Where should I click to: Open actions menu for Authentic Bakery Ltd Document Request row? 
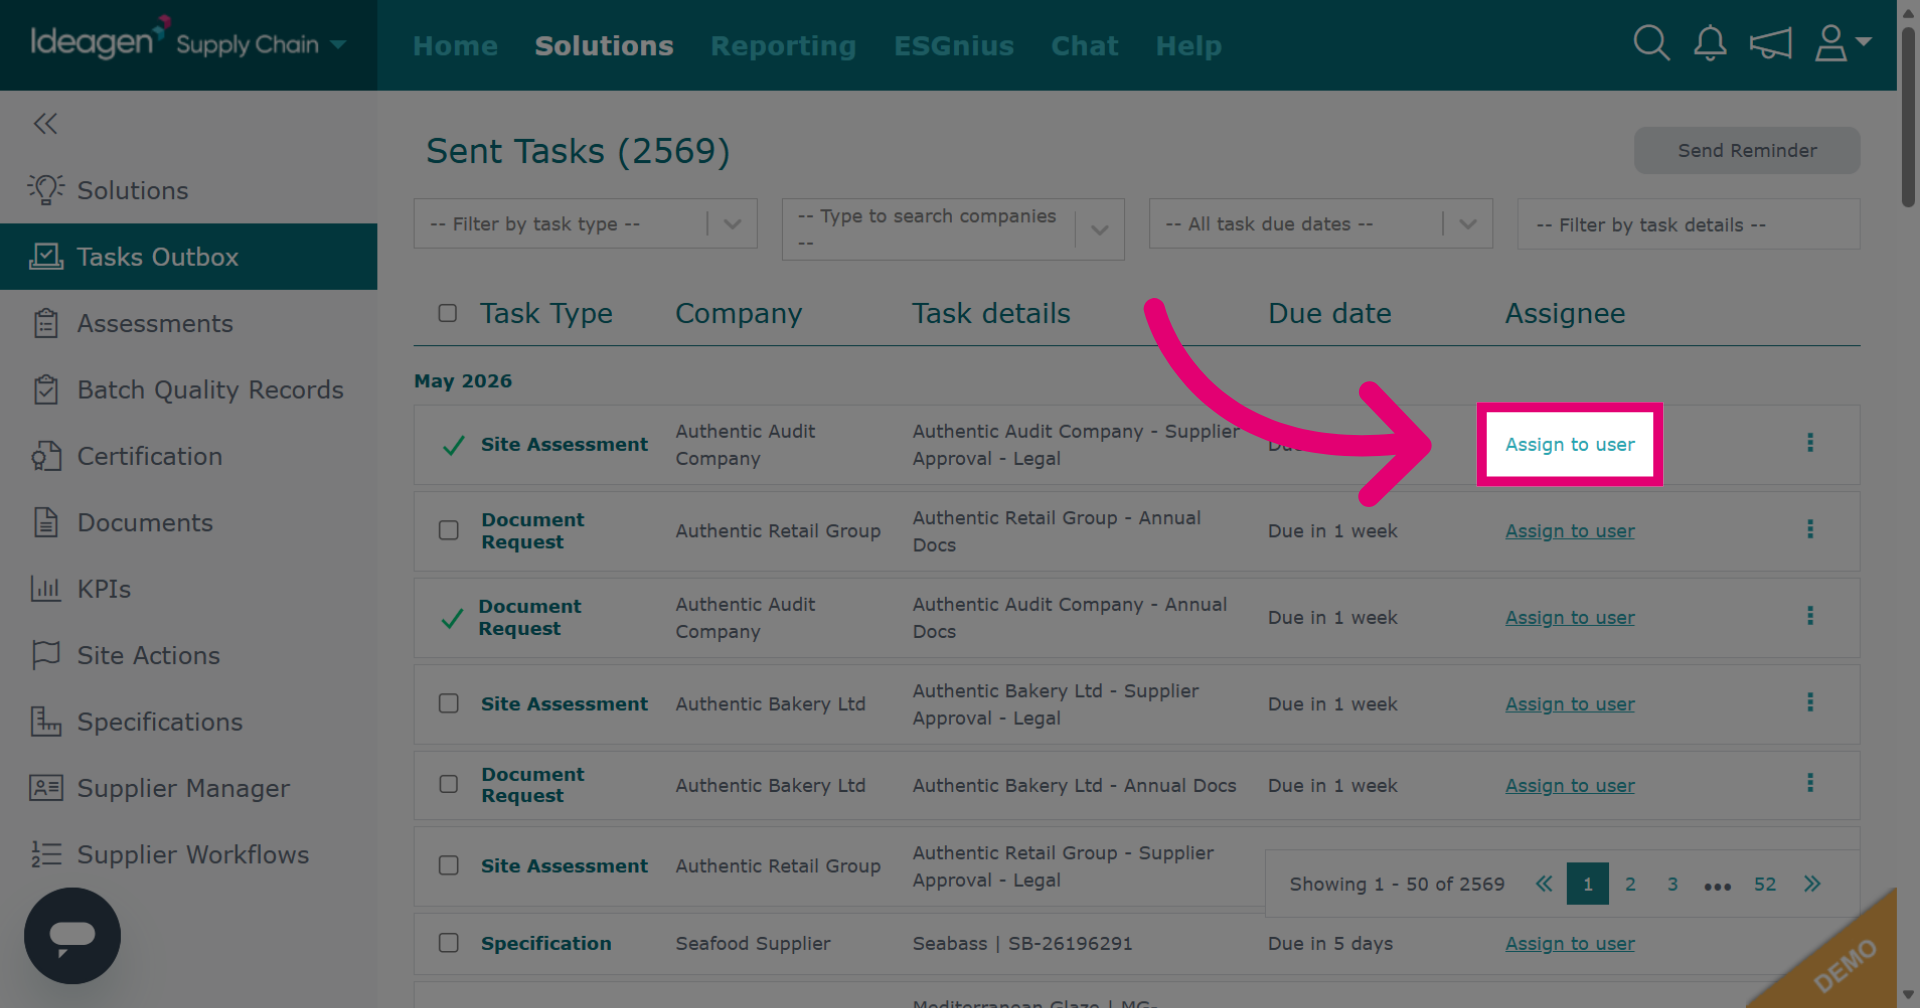pyautogui.click(x=1810, y=783)
